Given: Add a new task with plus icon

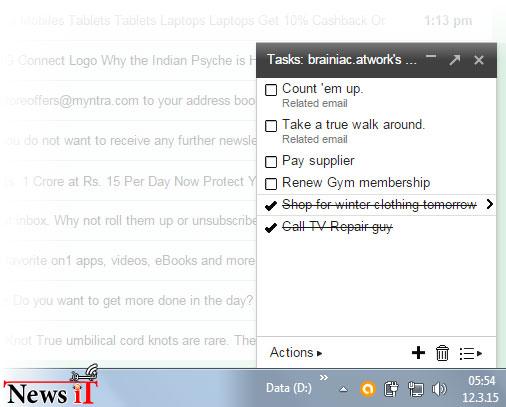Looking at the screenshot, I should [x=418, y=353].
